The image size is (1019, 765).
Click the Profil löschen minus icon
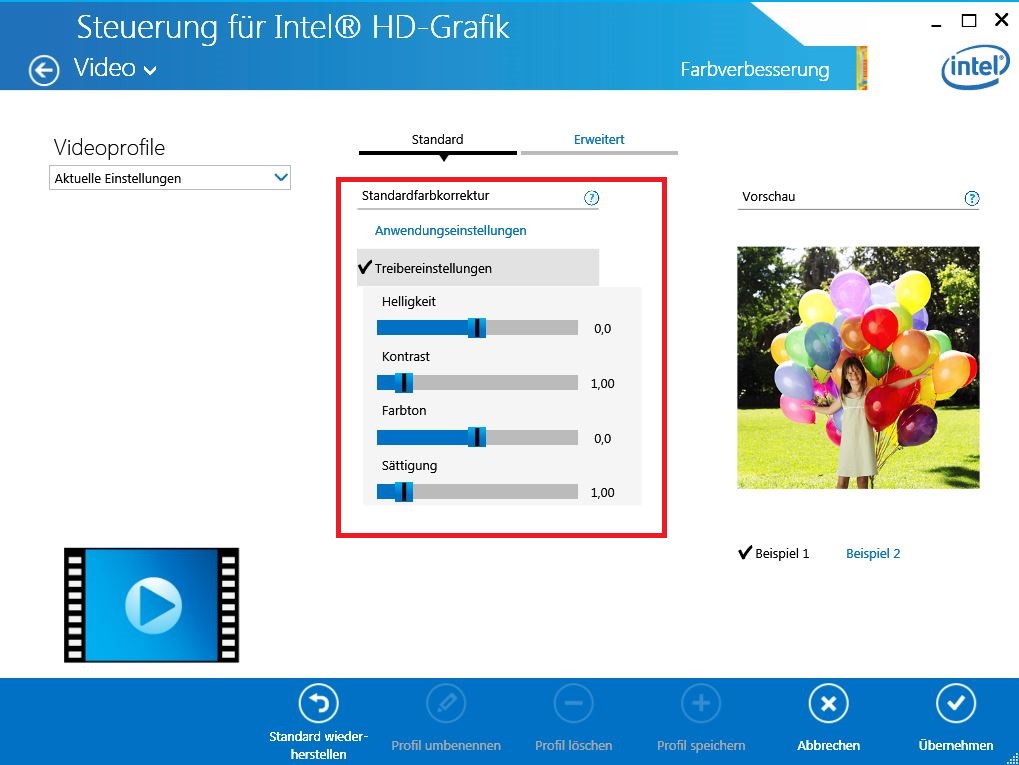point(573,703)
